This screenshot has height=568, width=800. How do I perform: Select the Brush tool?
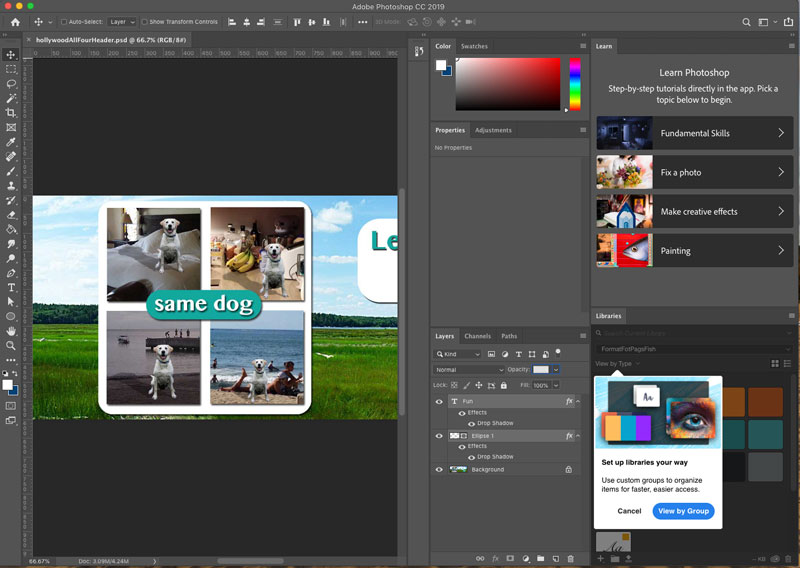[x=11, y=171]
